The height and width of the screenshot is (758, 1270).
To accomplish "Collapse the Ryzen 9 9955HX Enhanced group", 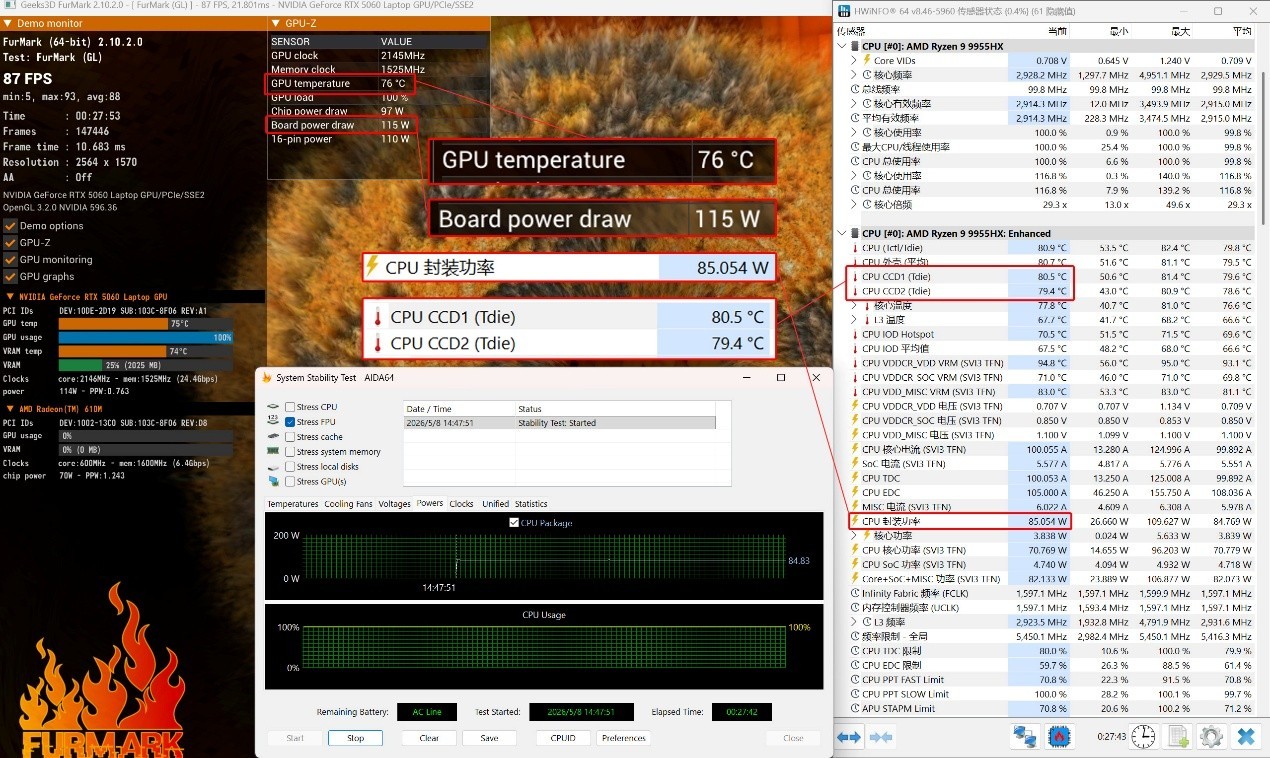I will [x=842, y=233].
